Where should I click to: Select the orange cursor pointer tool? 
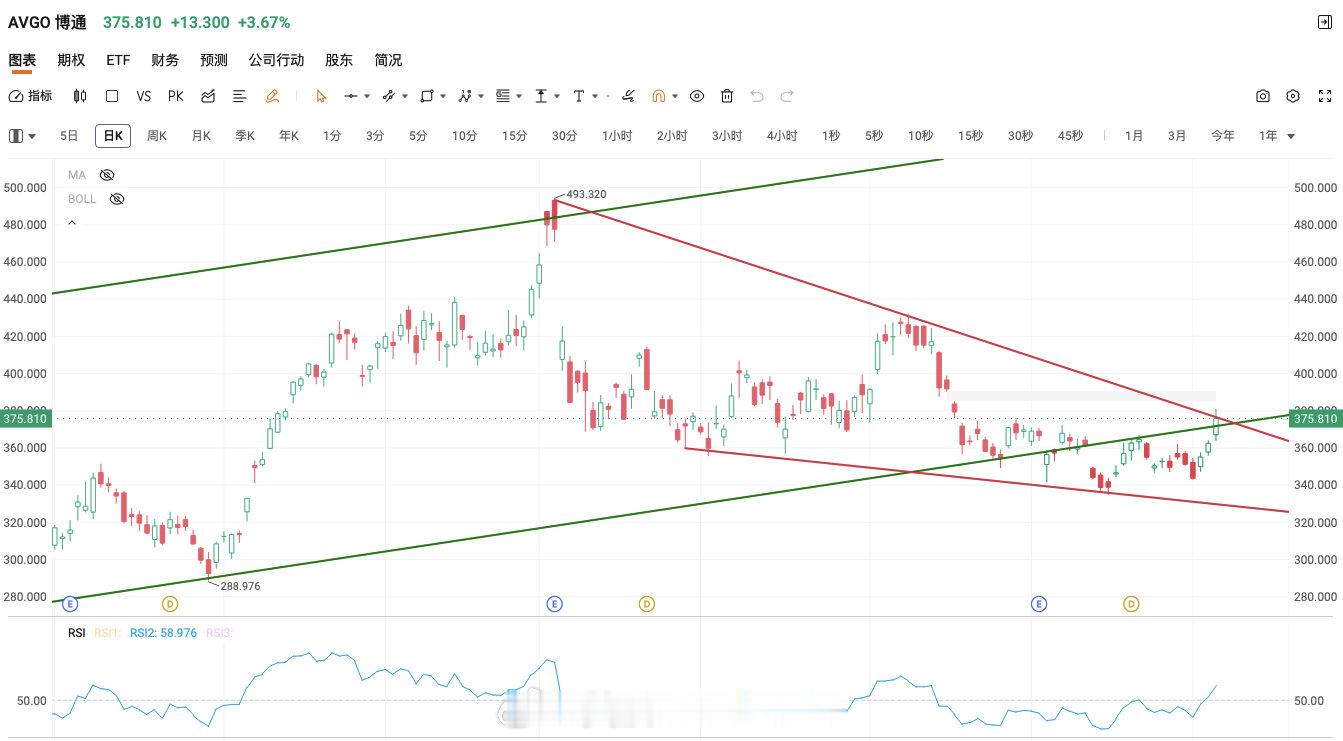pyautogui.click(x=321, y=96)
